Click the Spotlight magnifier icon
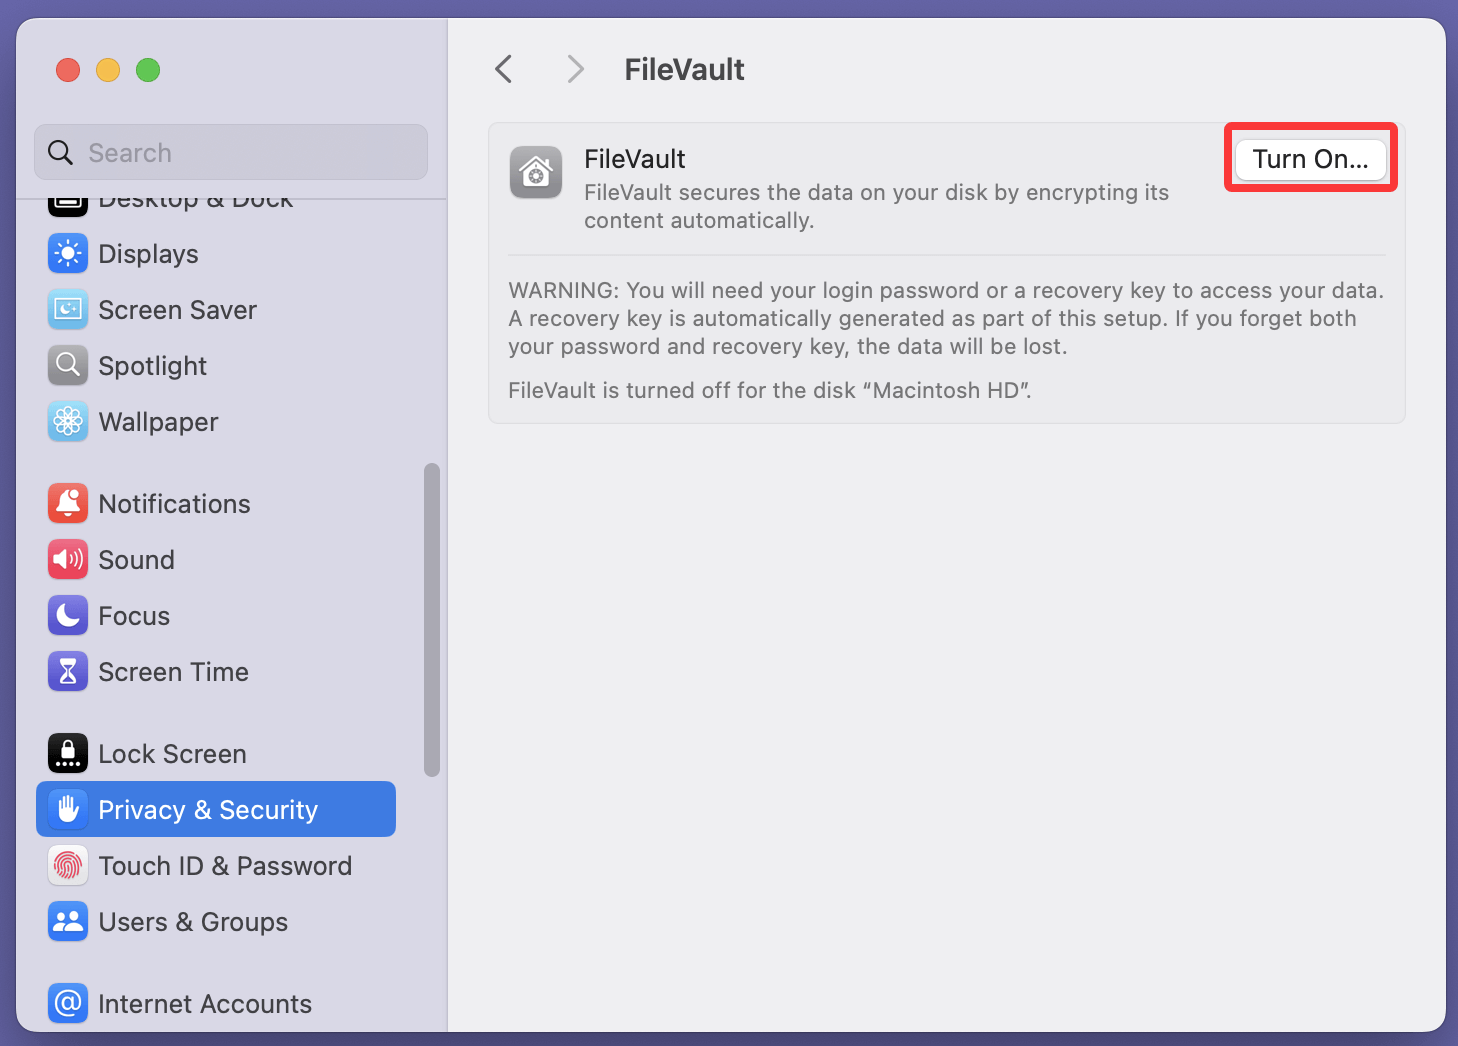 click(68, 366)
